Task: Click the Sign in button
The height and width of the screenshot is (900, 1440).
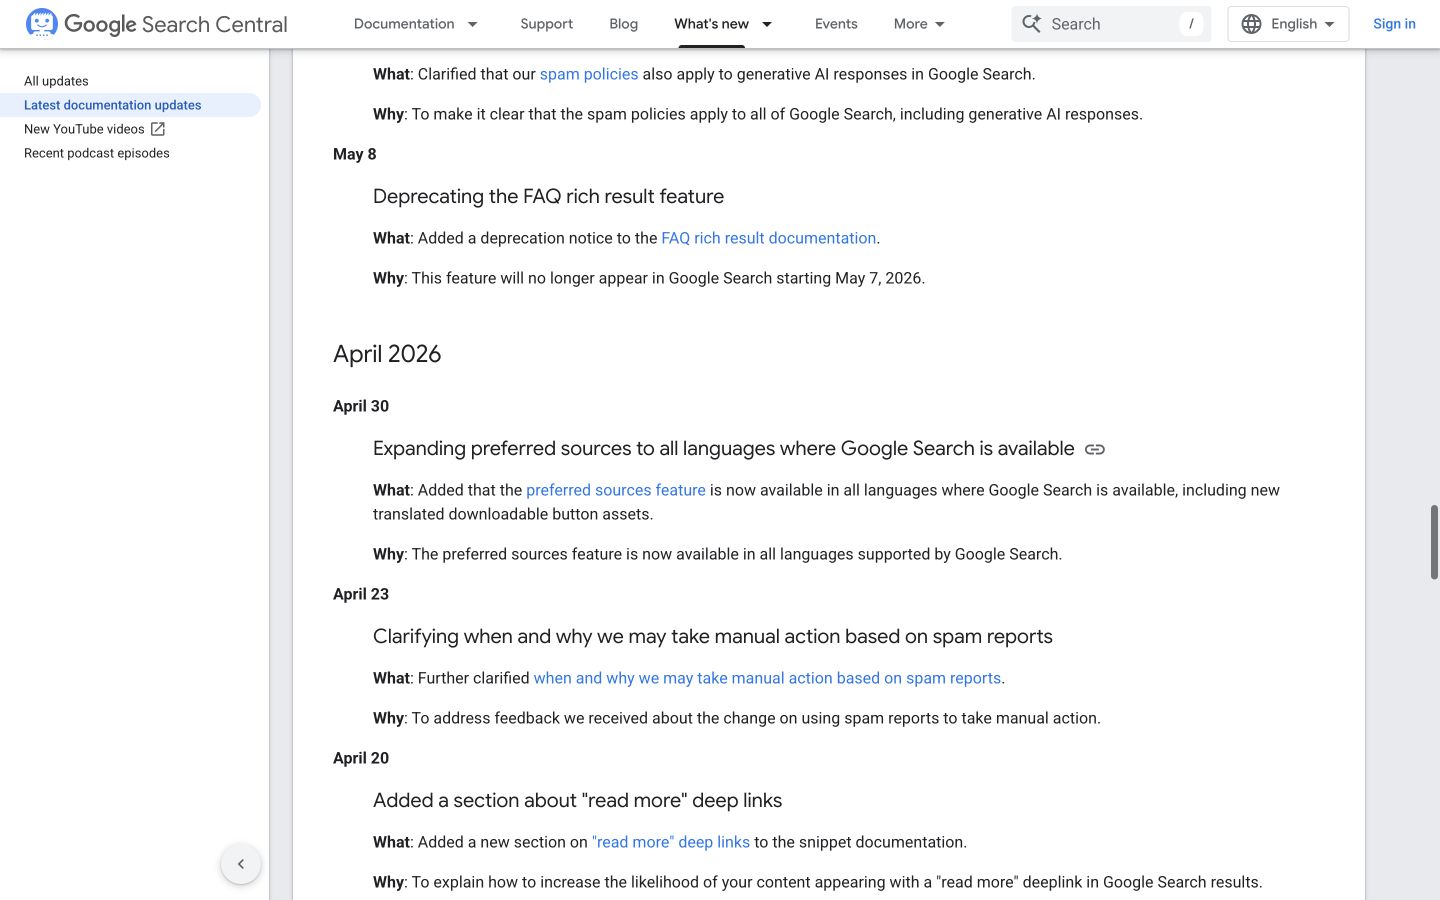Action: click(x=1394, y=24)
